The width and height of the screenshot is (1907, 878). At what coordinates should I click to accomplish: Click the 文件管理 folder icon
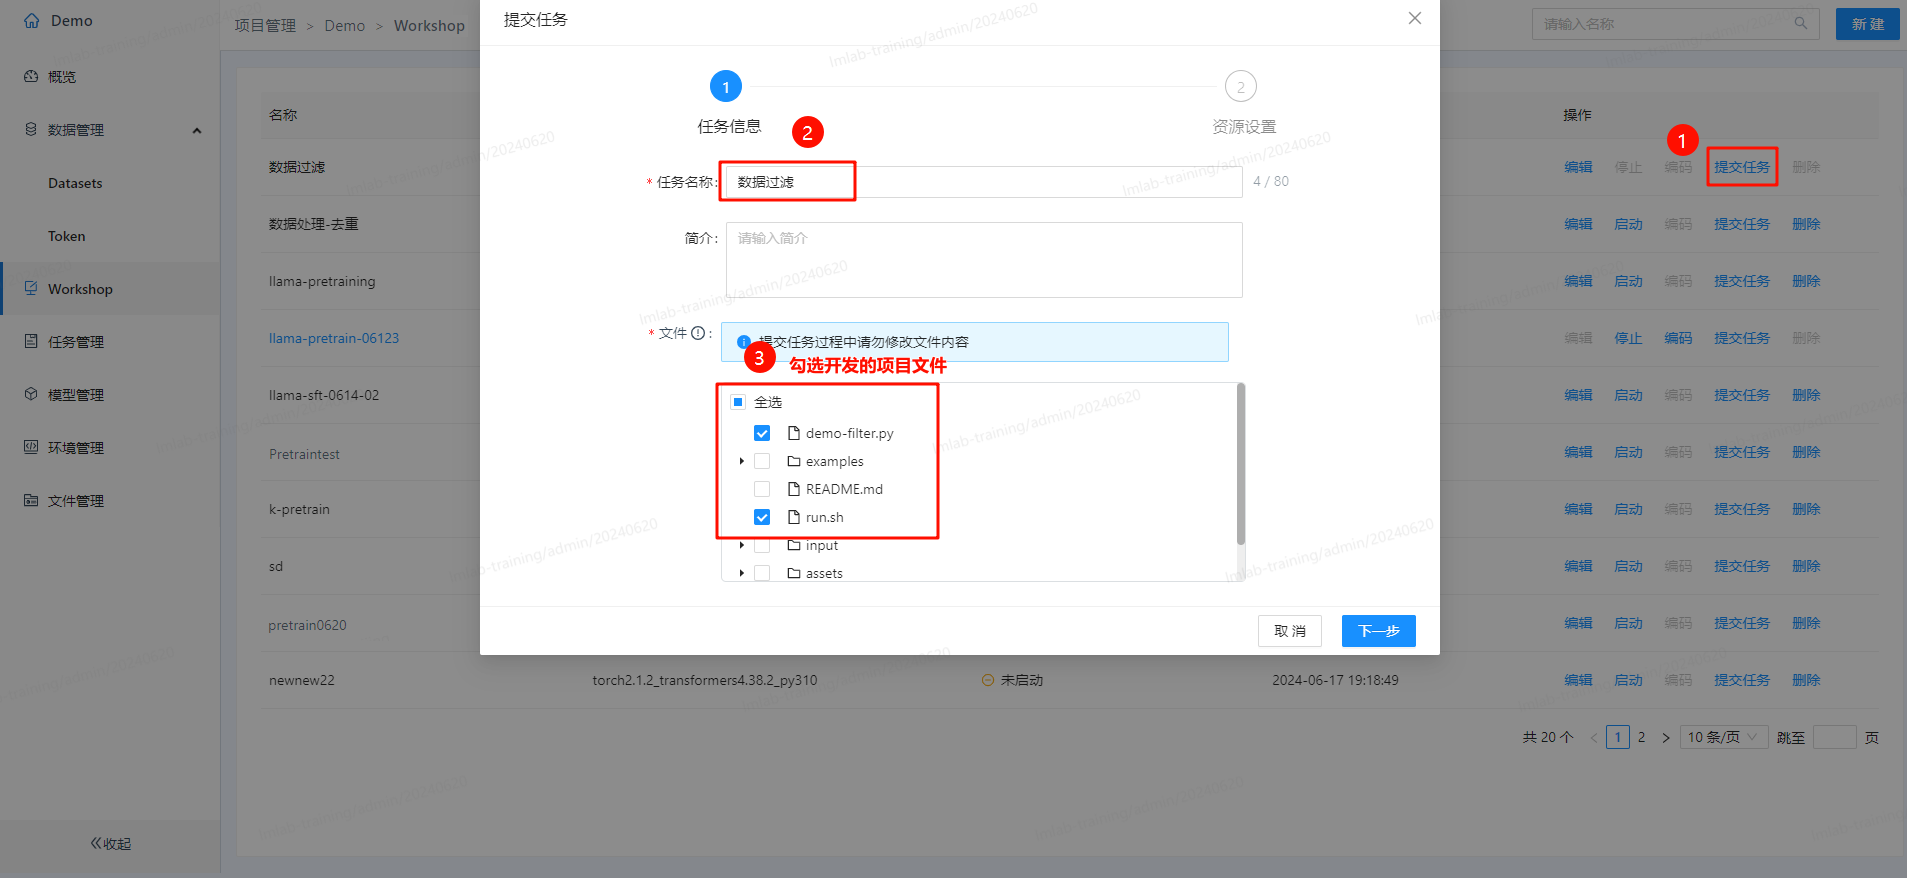[31, 501]
